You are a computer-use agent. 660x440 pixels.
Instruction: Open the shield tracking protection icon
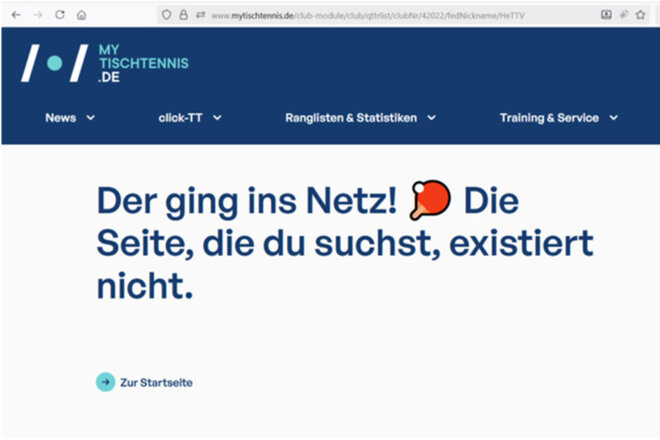(x=167, y=15)
